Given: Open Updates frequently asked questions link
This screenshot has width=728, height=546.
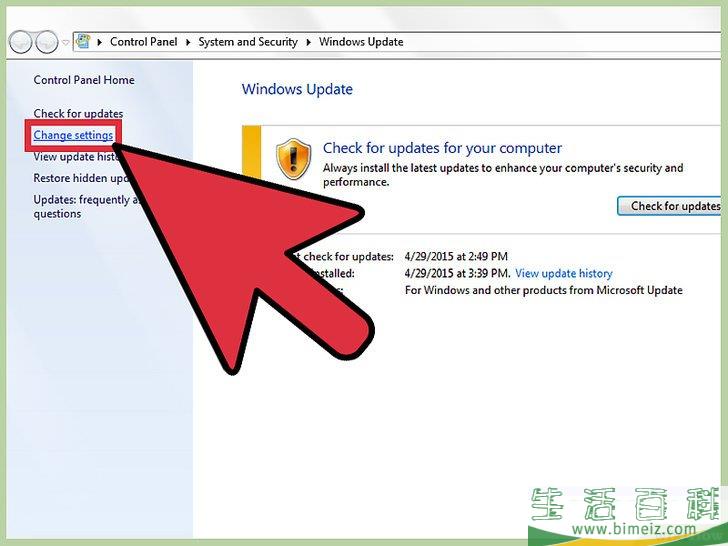Looking at the screenshot, I should 86,207.
